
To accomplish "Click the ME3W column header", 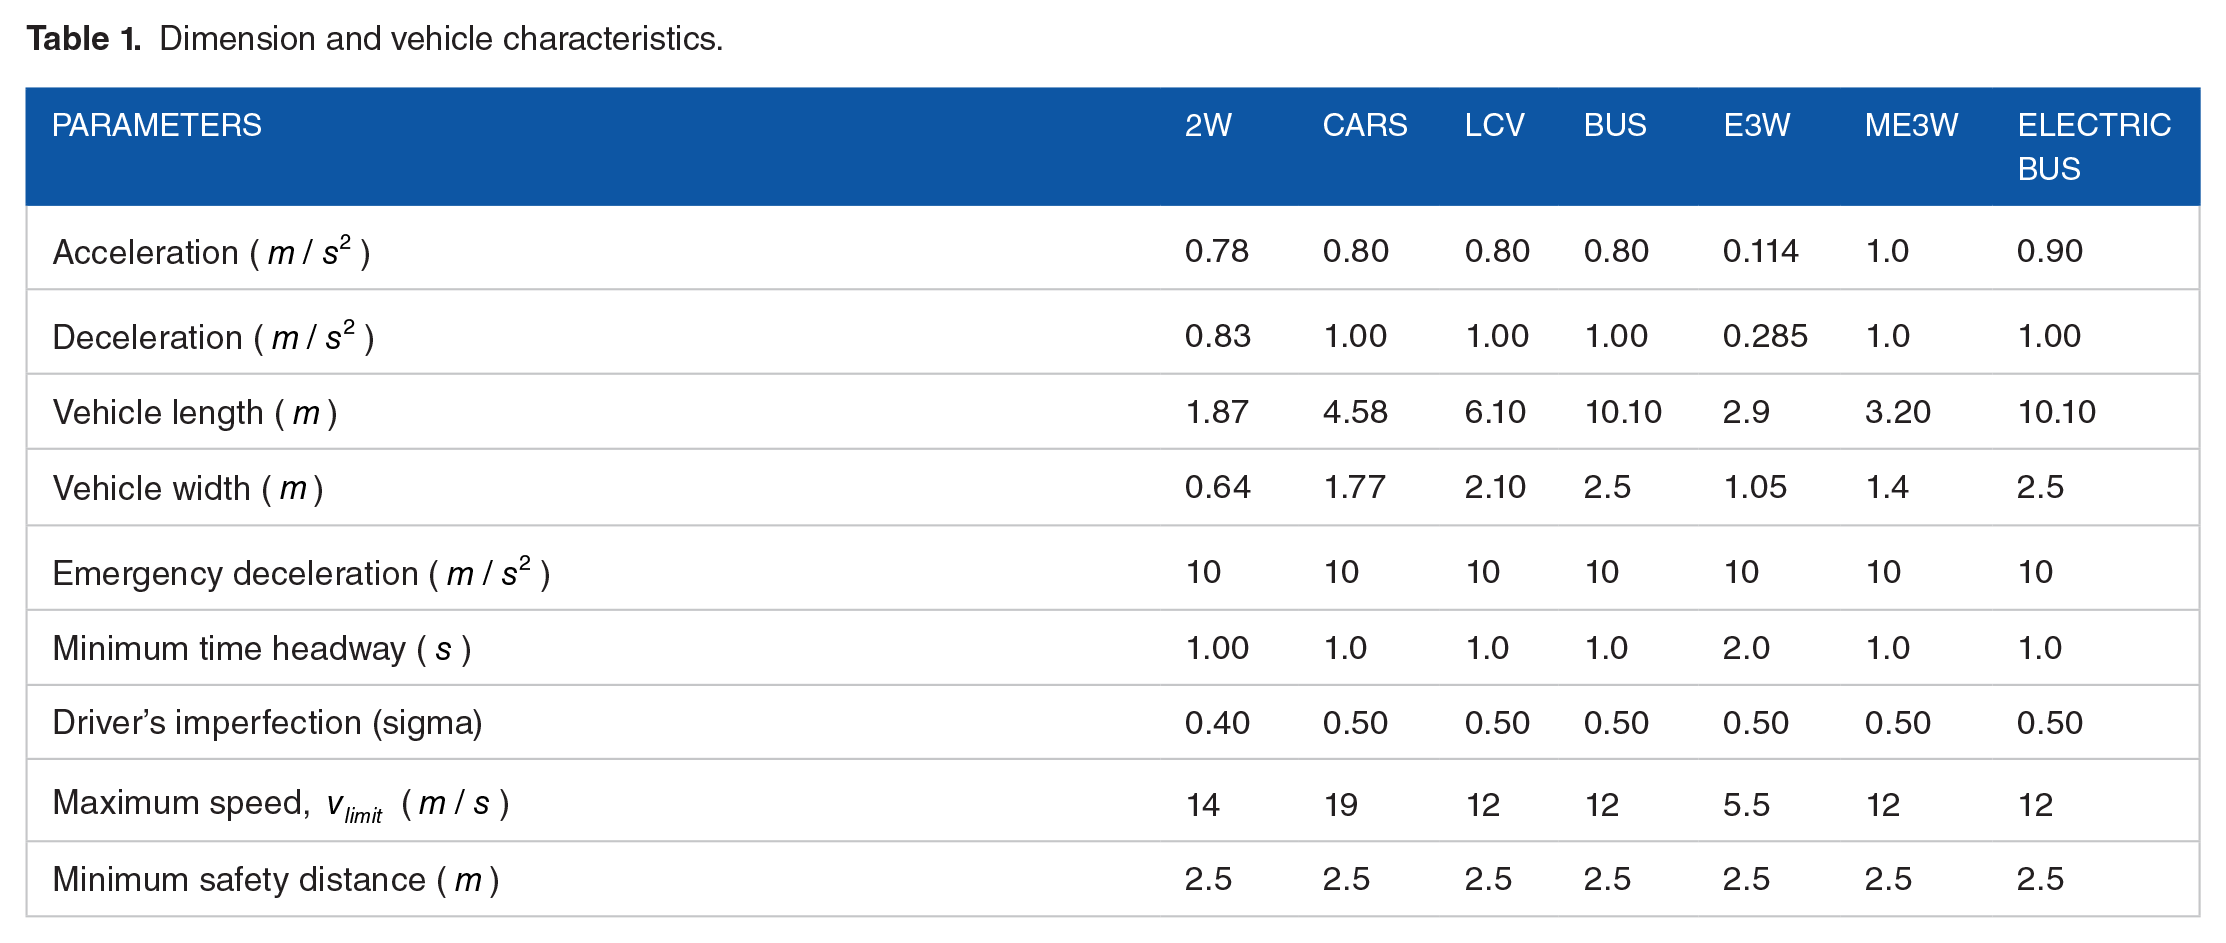I will tap(1911, 125).
